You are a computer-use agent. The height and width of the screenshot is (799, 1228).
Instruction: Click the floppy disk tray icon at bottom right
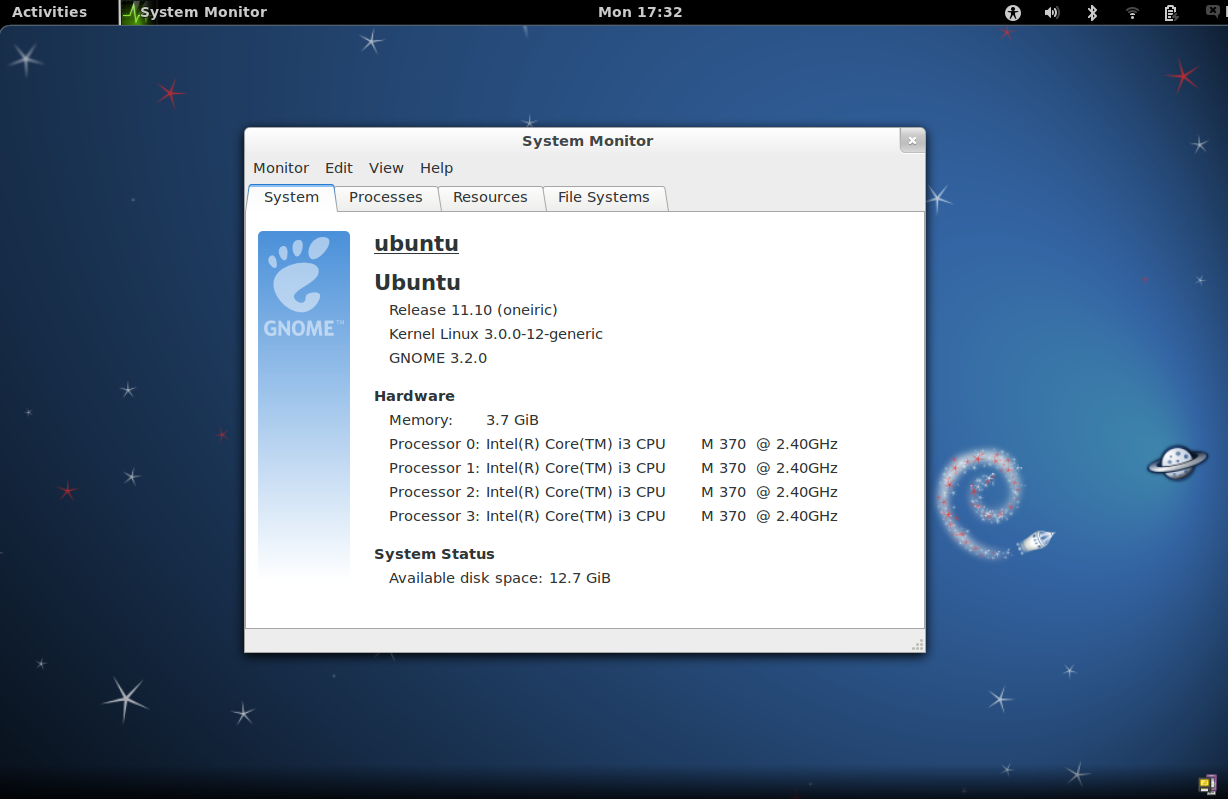pos(1207,783)
